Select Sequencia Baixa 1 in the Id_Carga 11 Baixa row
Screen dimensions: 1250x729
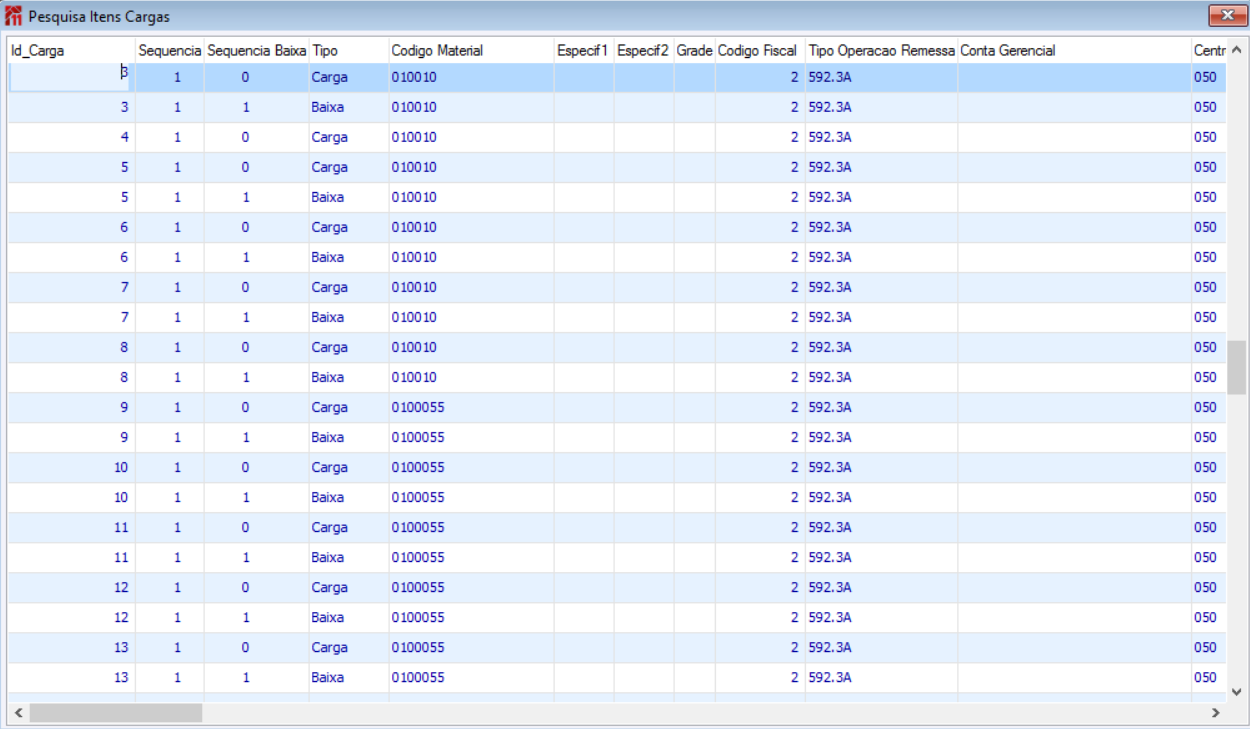[257, 557]
